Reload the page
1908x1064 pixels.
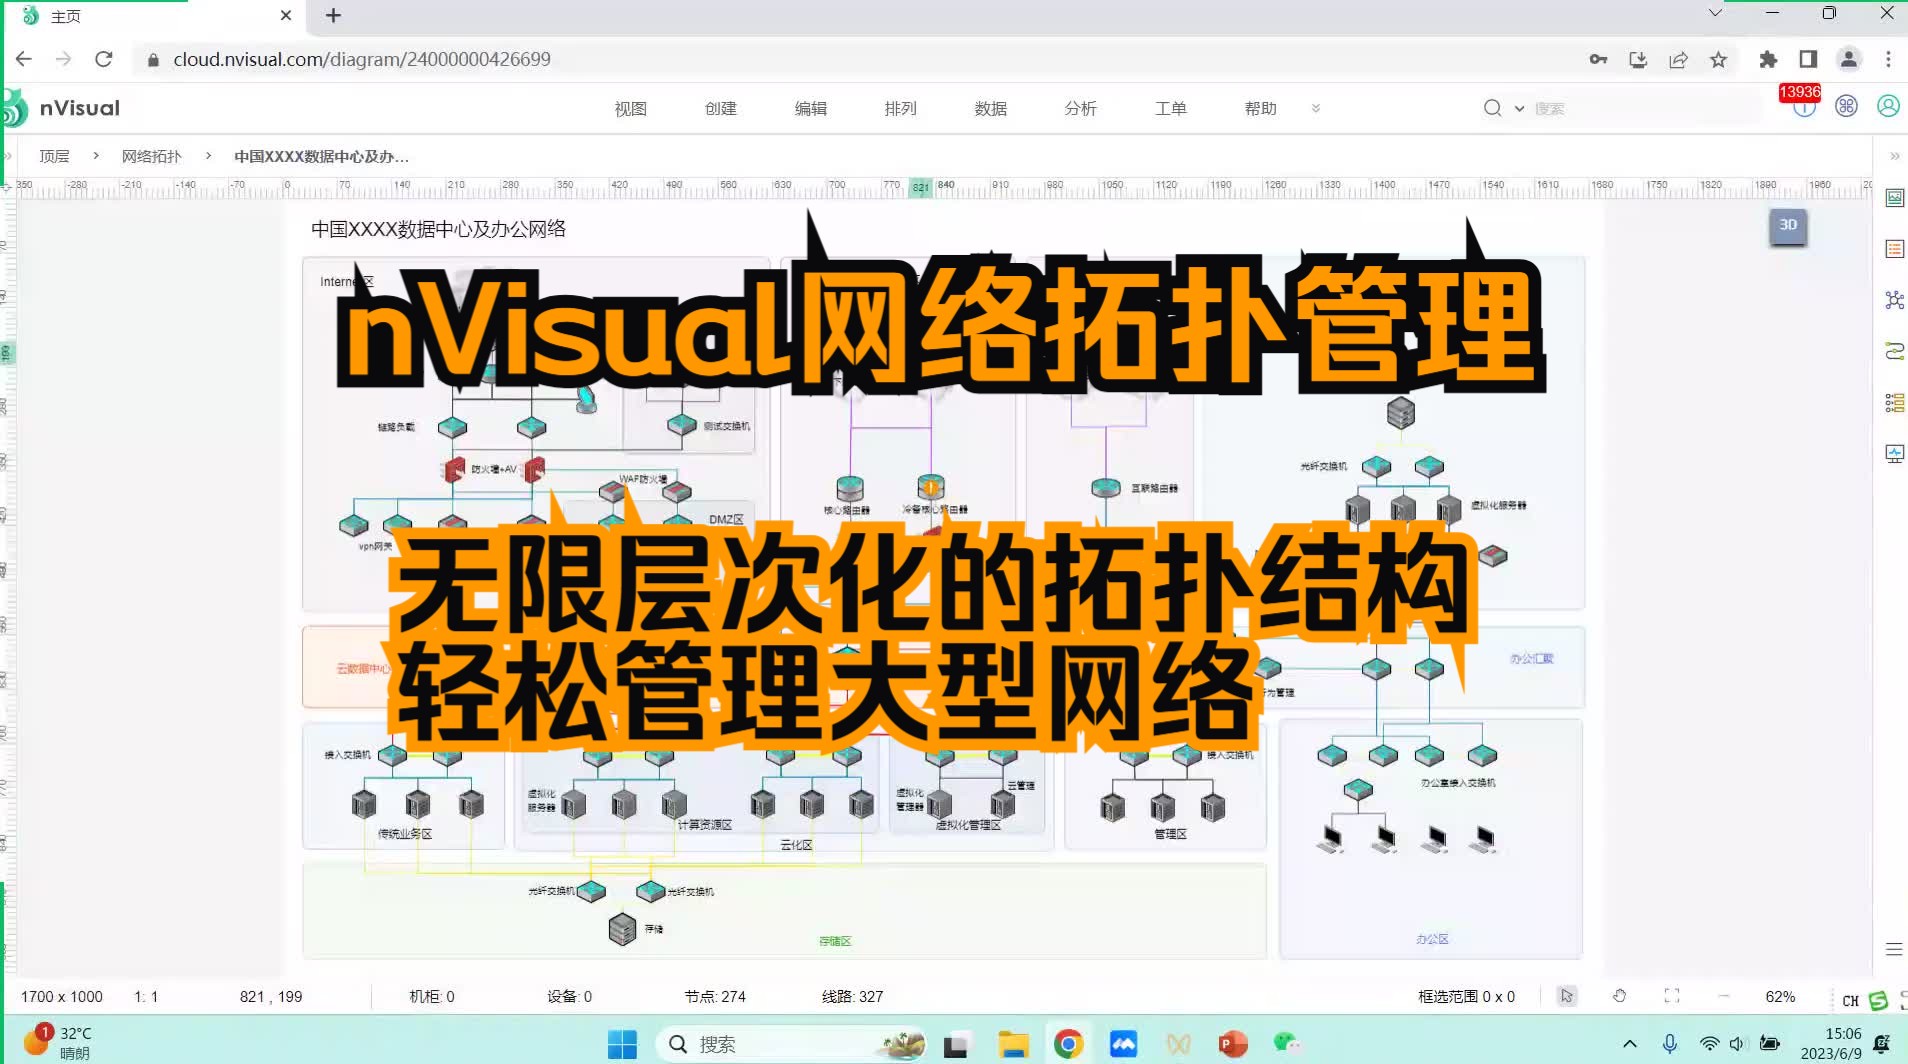[103, 59]
